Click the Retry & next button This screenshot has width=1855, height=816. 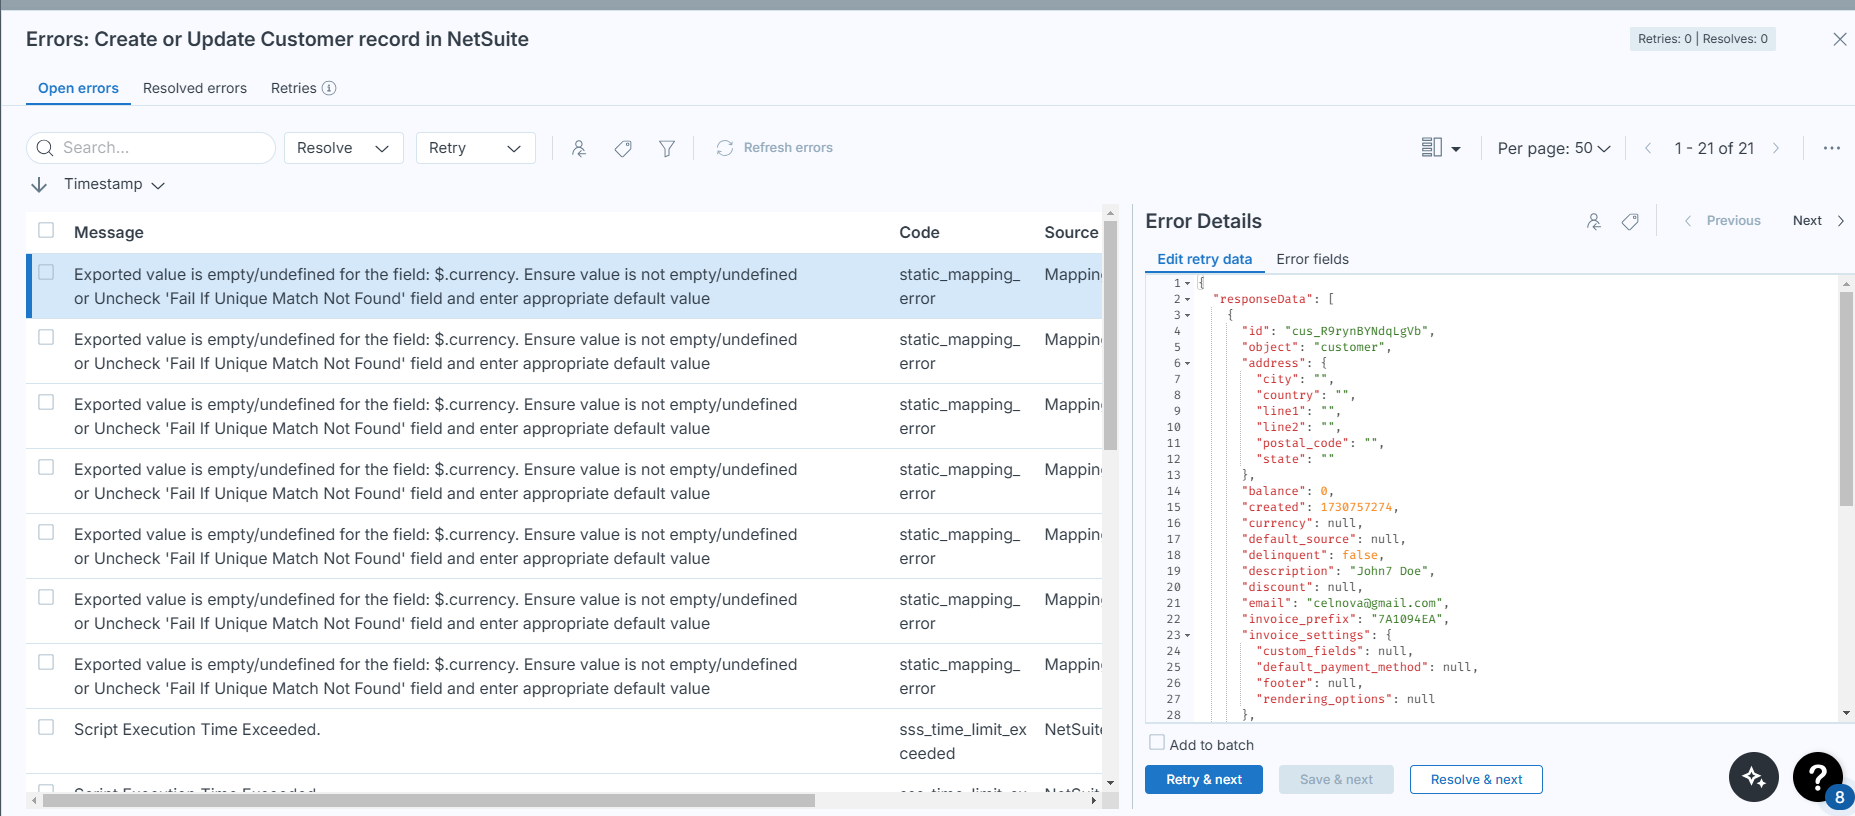click(1203, 780)
